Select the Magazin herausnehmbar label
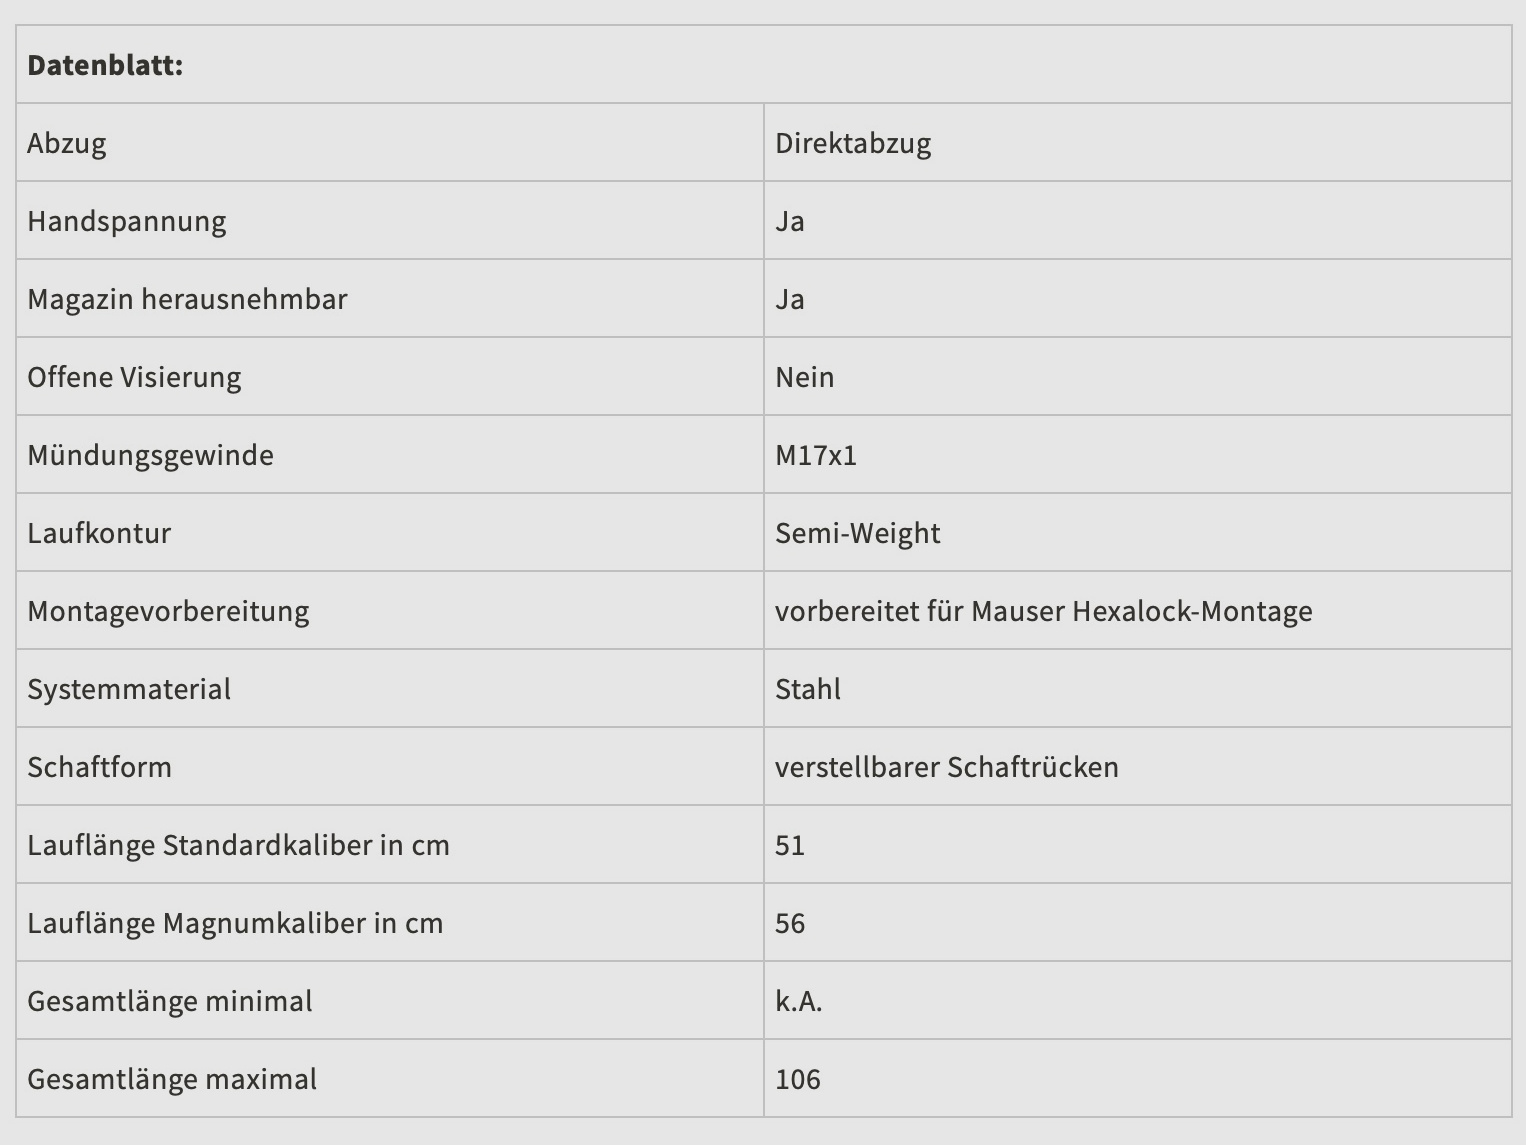This screenshot has width=1526, height=1145. coord(187,299)
